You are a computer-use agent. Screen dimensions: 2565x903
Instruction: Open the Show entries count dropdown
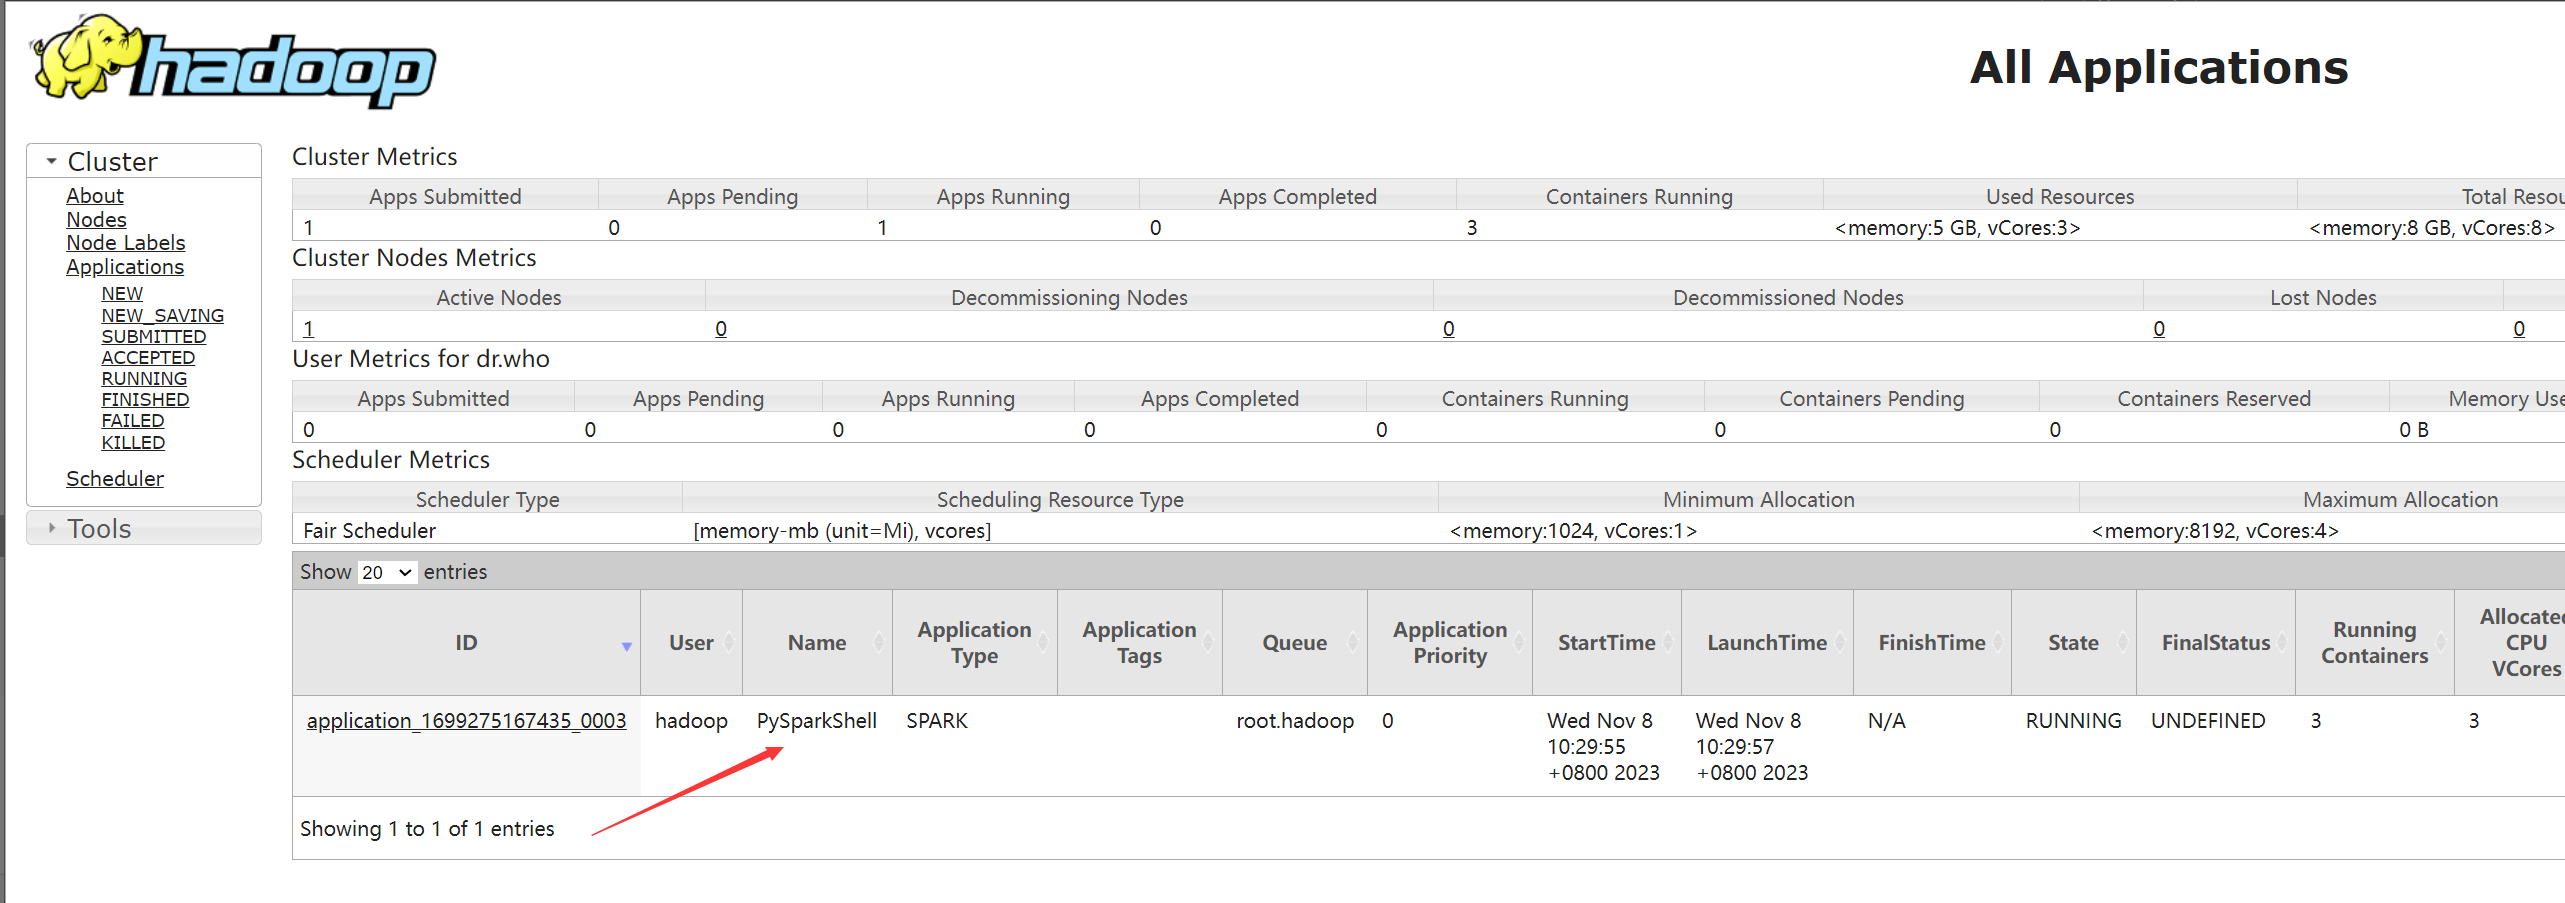(387, 572)
